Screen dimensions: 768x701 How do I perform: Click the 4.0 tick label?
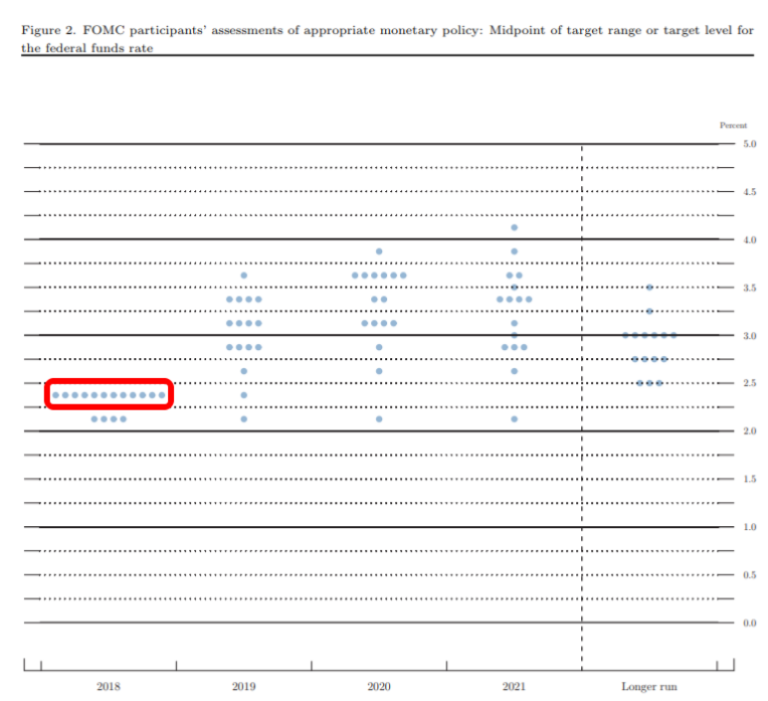click(x=749, y=240)
